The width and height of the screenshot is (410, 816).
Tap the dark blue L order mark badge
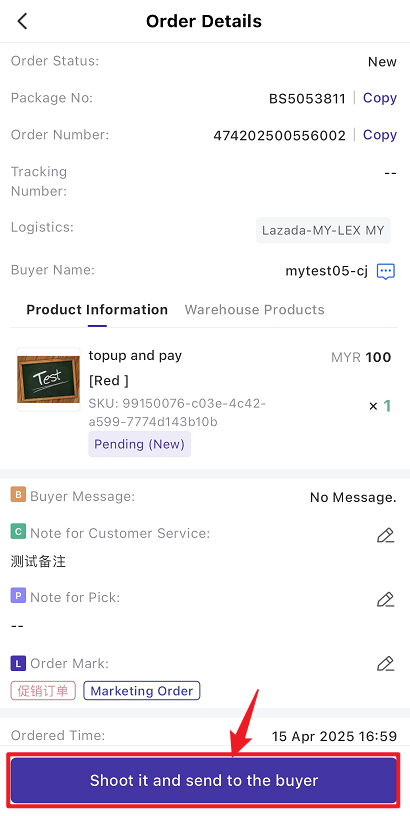pyautogui.click(x=18, y=663)
